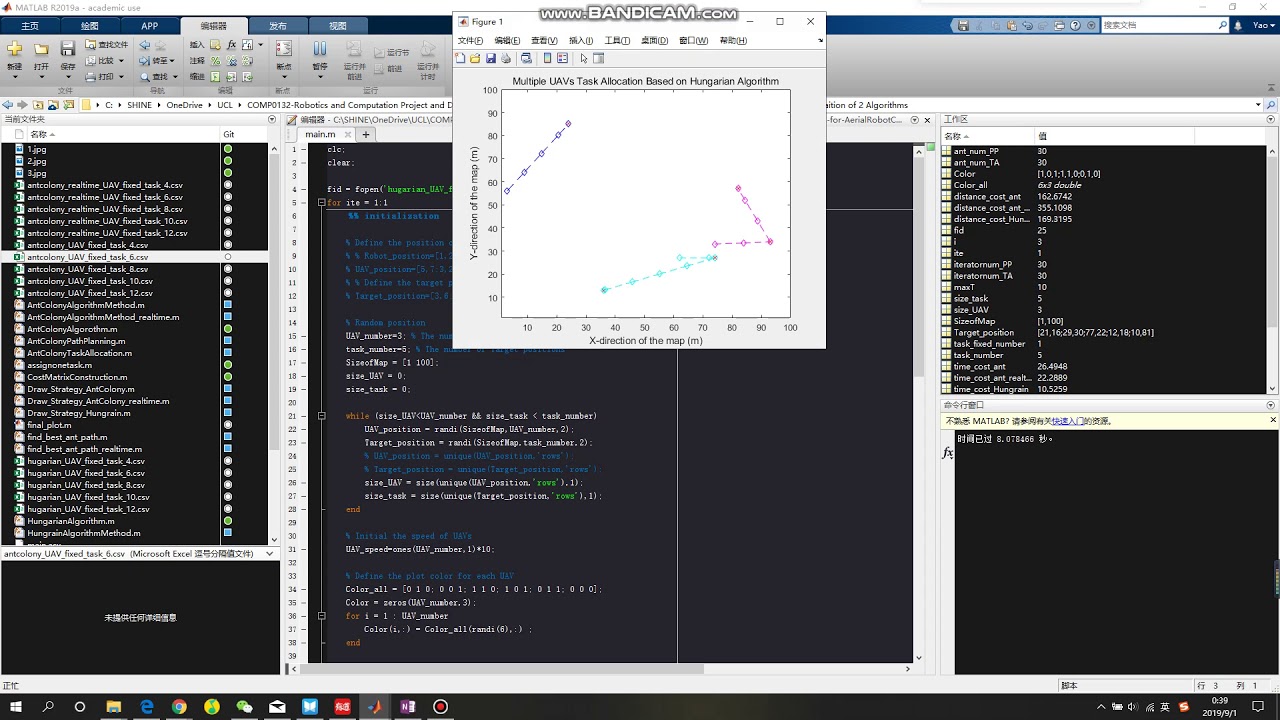This screenshot has width=1280, height=720.
Task: Switch to the APP ribbon tab
Action: pyautogui.click(x=149, y=26)
